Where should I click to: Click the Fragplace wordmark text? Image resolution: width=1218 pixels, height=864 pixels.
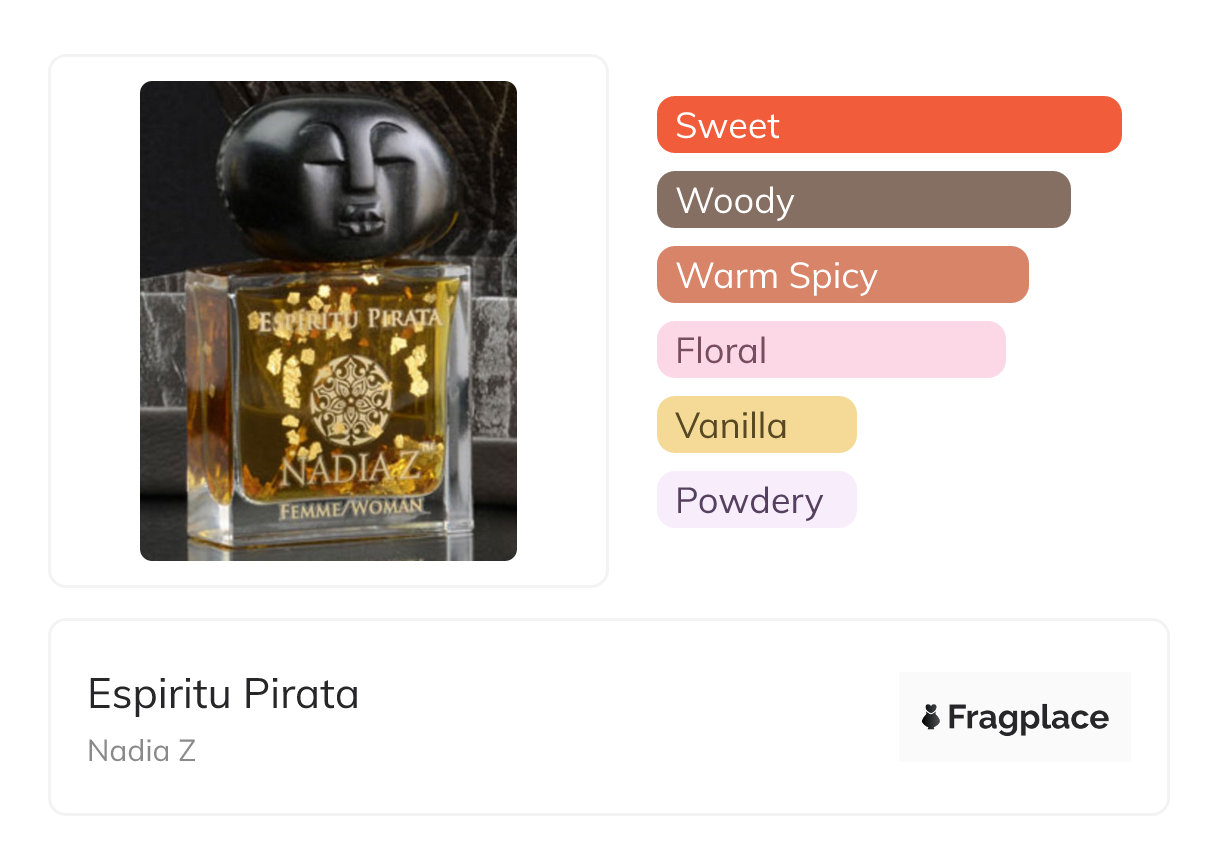1028,717
